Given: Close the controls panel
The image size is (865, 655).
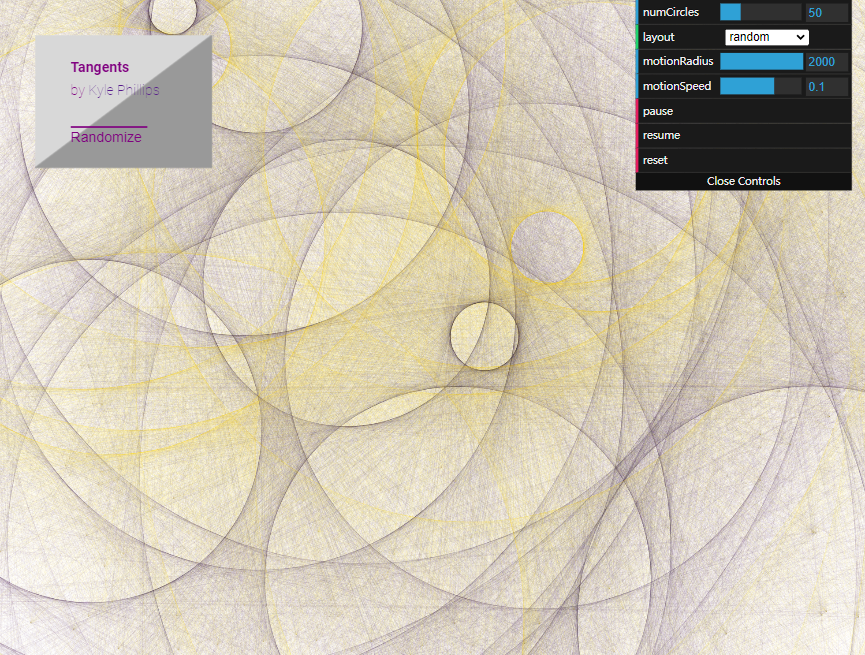Looking at the screenshot, I should click(x=744, y=181).
